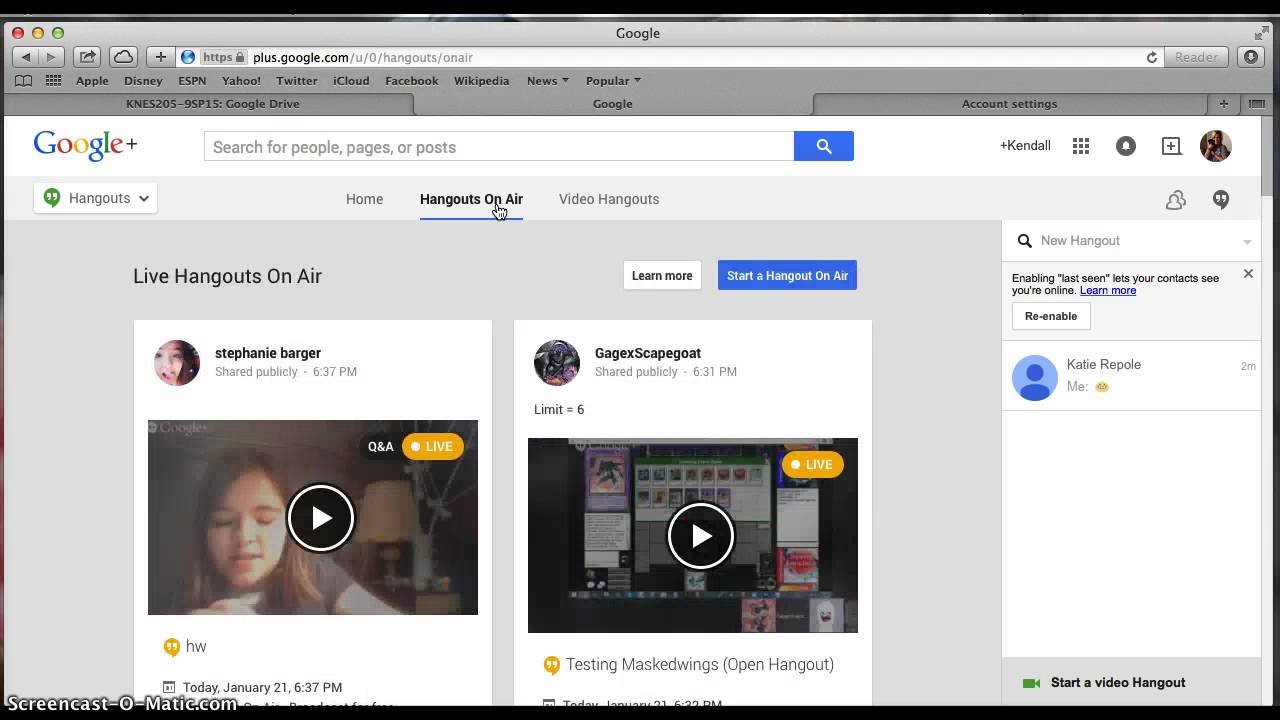
Task: Open the Facebook bookmark
Action: pyautogui.click(x=412, y=81)
